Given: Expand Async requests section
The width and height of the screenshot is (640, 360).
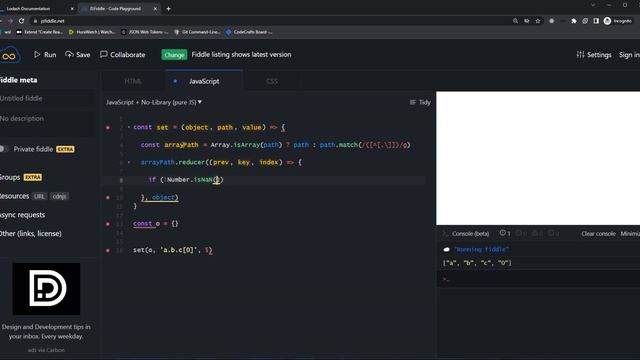Looking at the screenshot, I should tap(22, 215).
